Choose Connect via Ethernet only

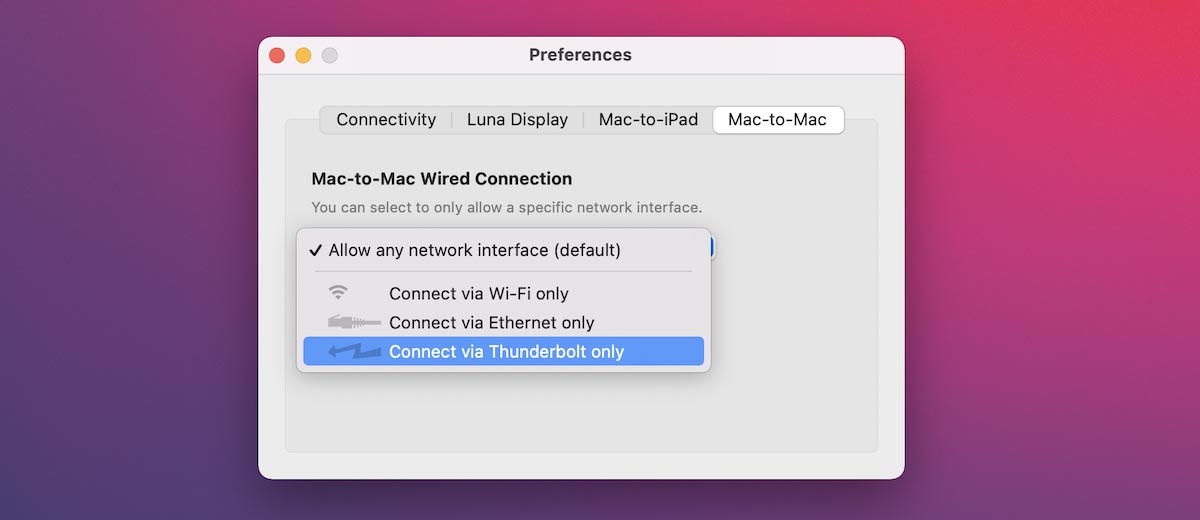pyautogui.click(x=491, y=322)
